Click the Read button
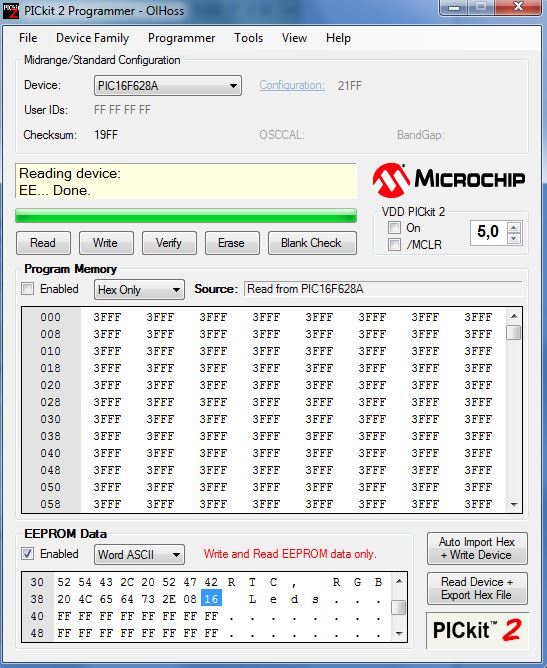 tap(43, 243)
